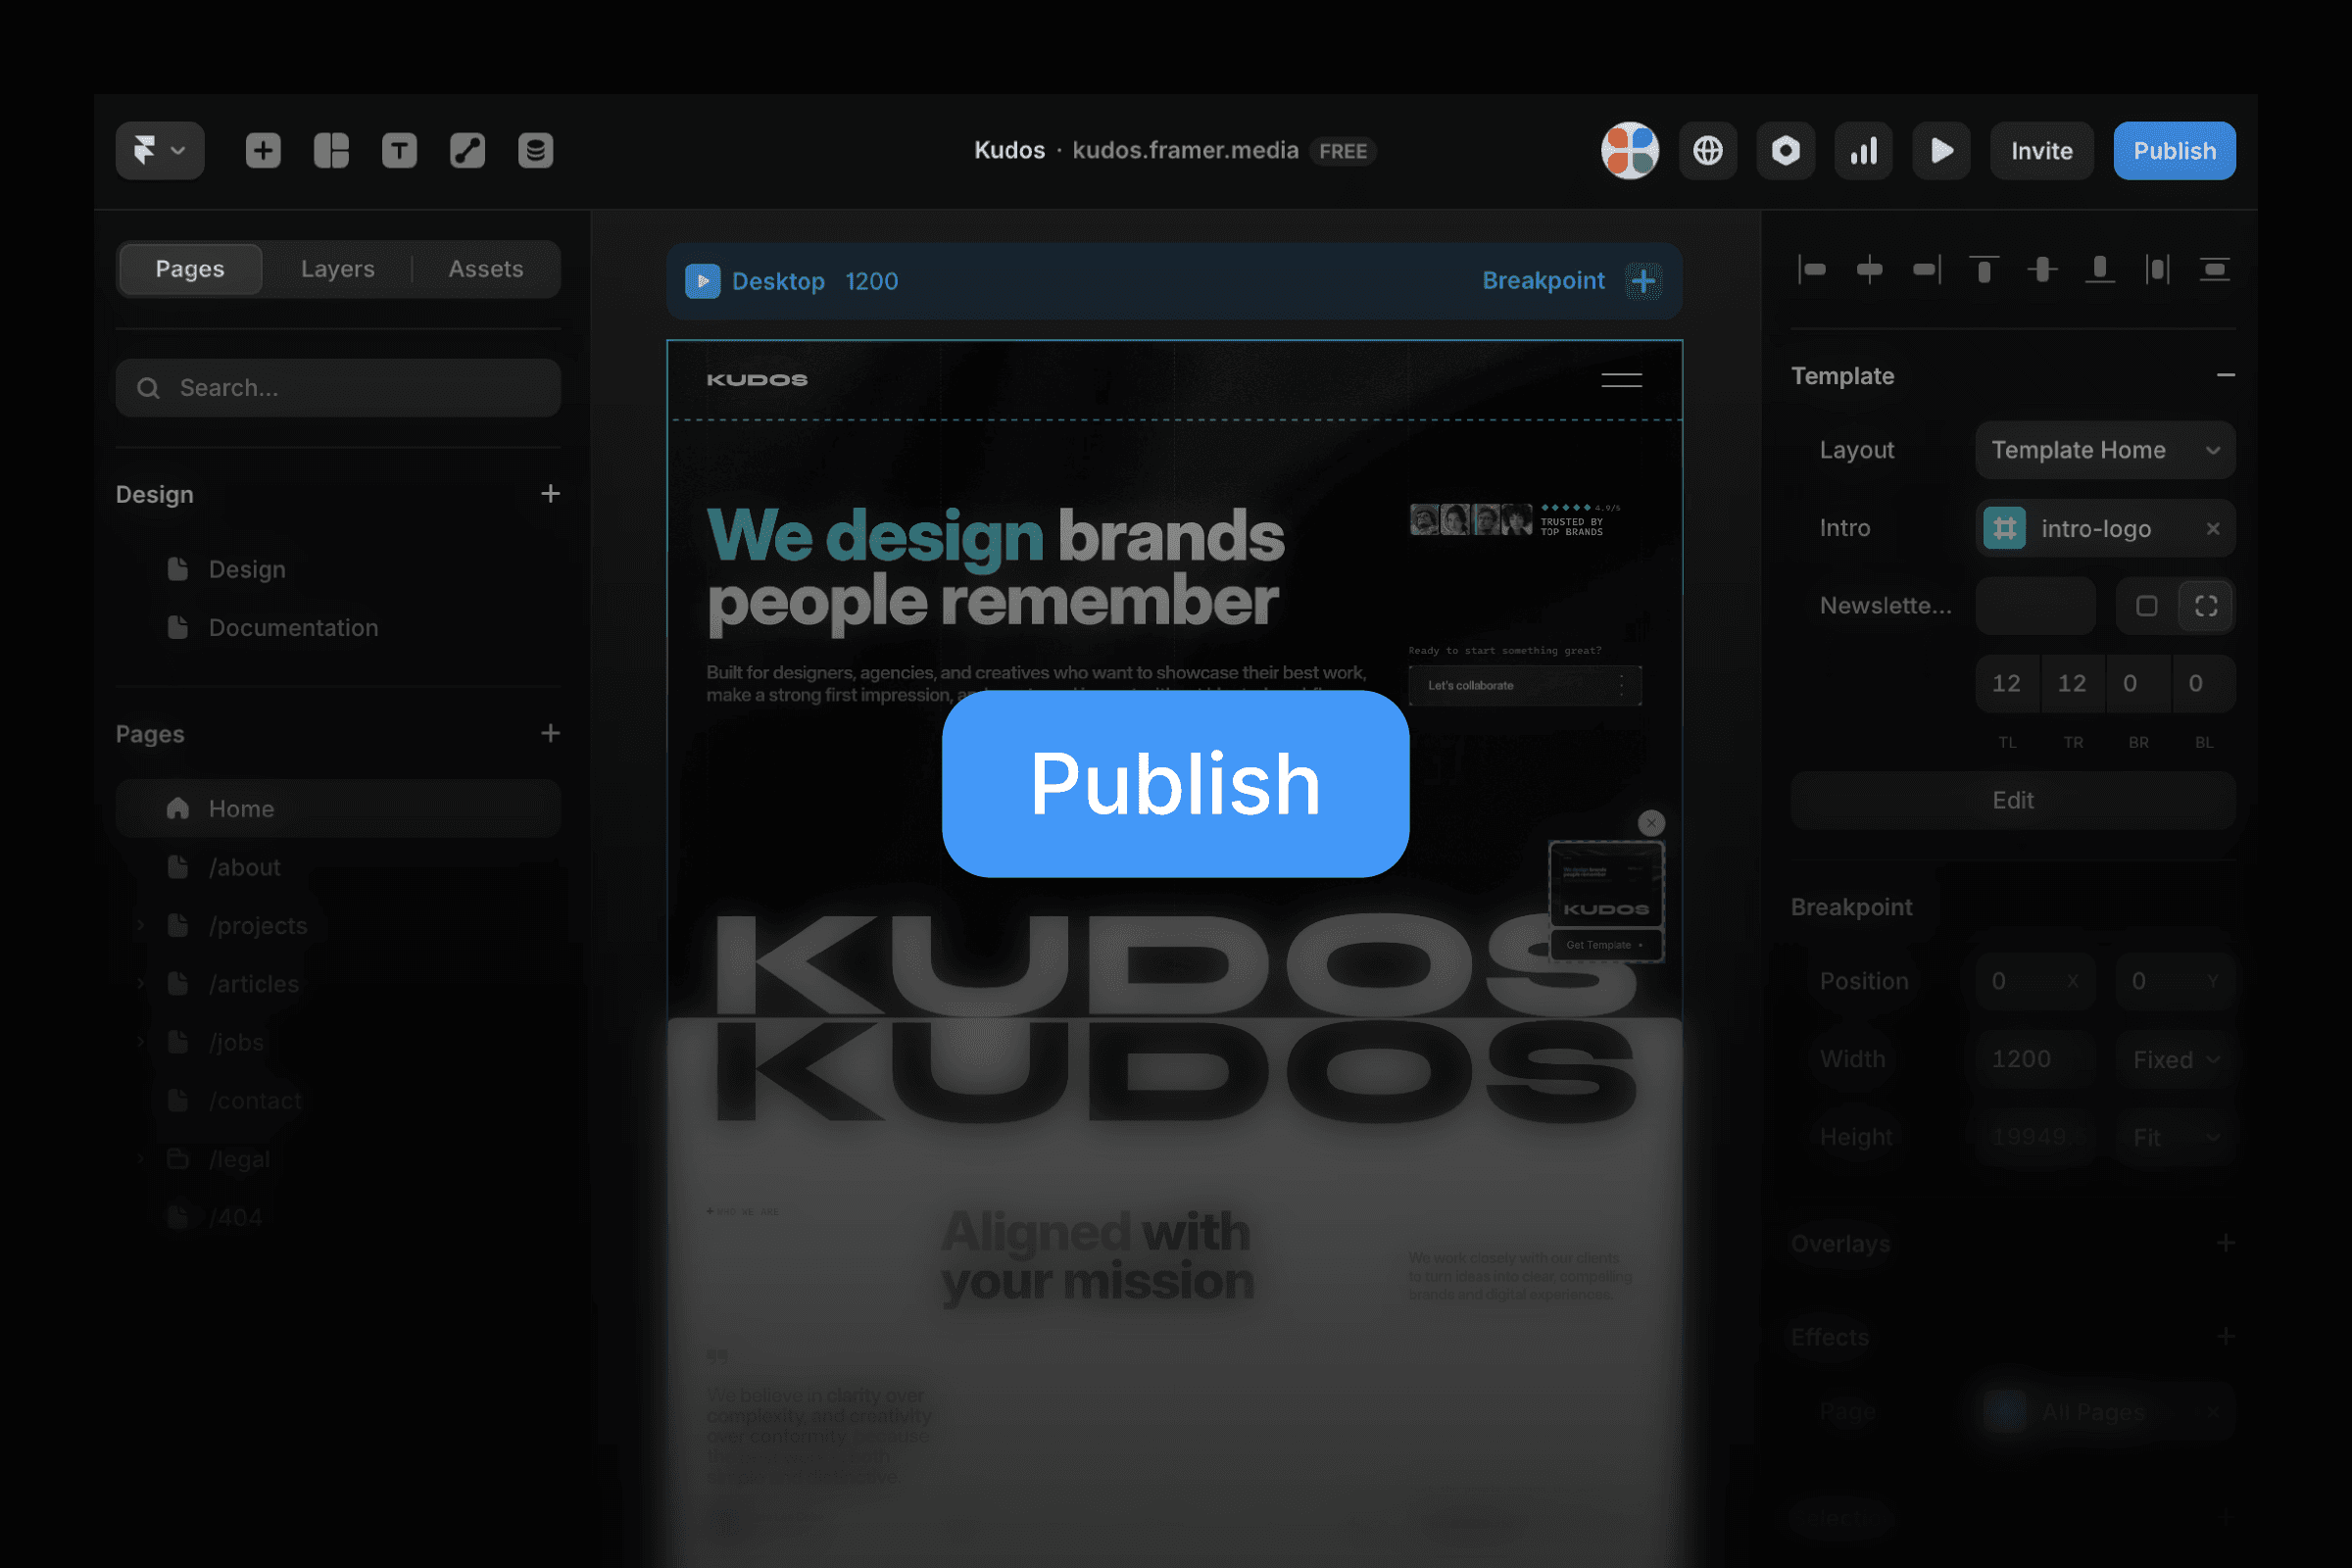The width and height of the screenshot is (2352, 1568).
Task: Click the canvas hamburger menu icon
Action: (1621, 380)
